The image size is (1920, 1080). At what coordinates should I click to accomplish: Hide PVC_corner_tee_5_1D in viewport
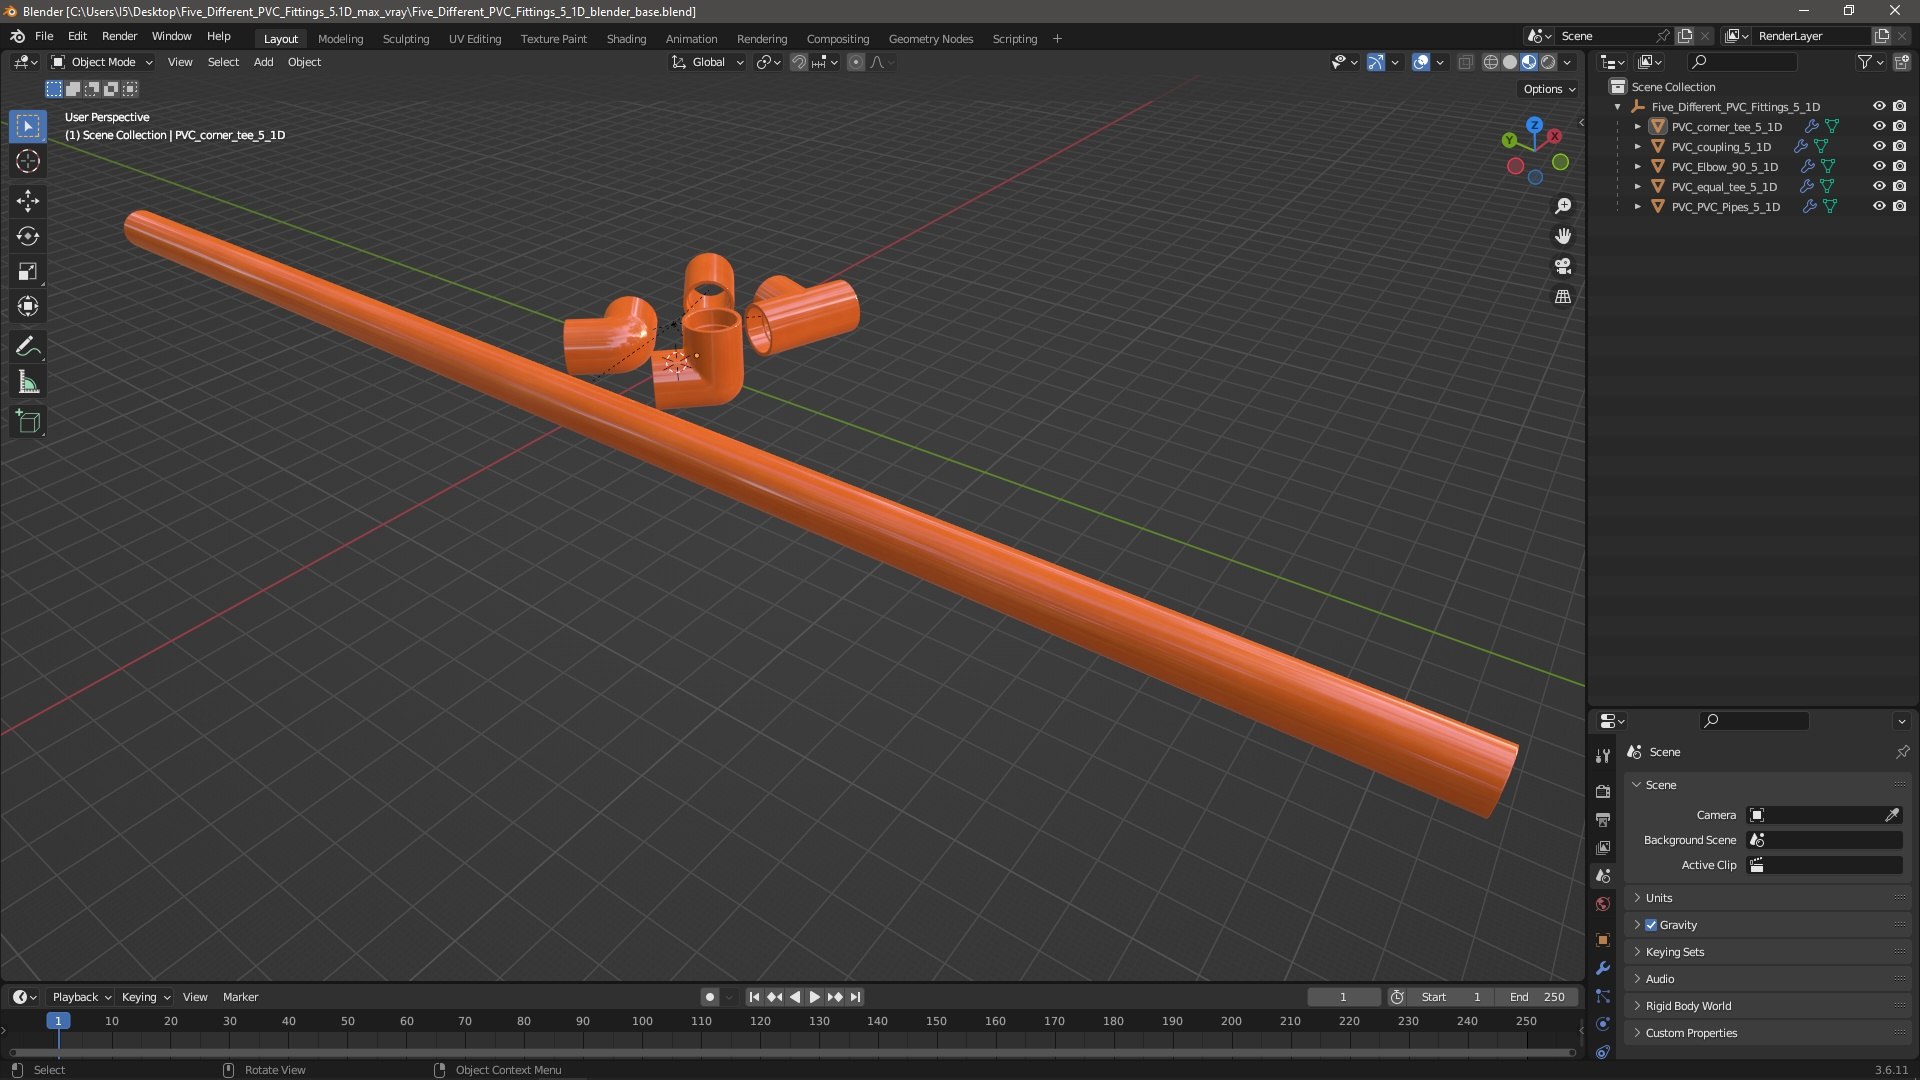coord(1879,126)
